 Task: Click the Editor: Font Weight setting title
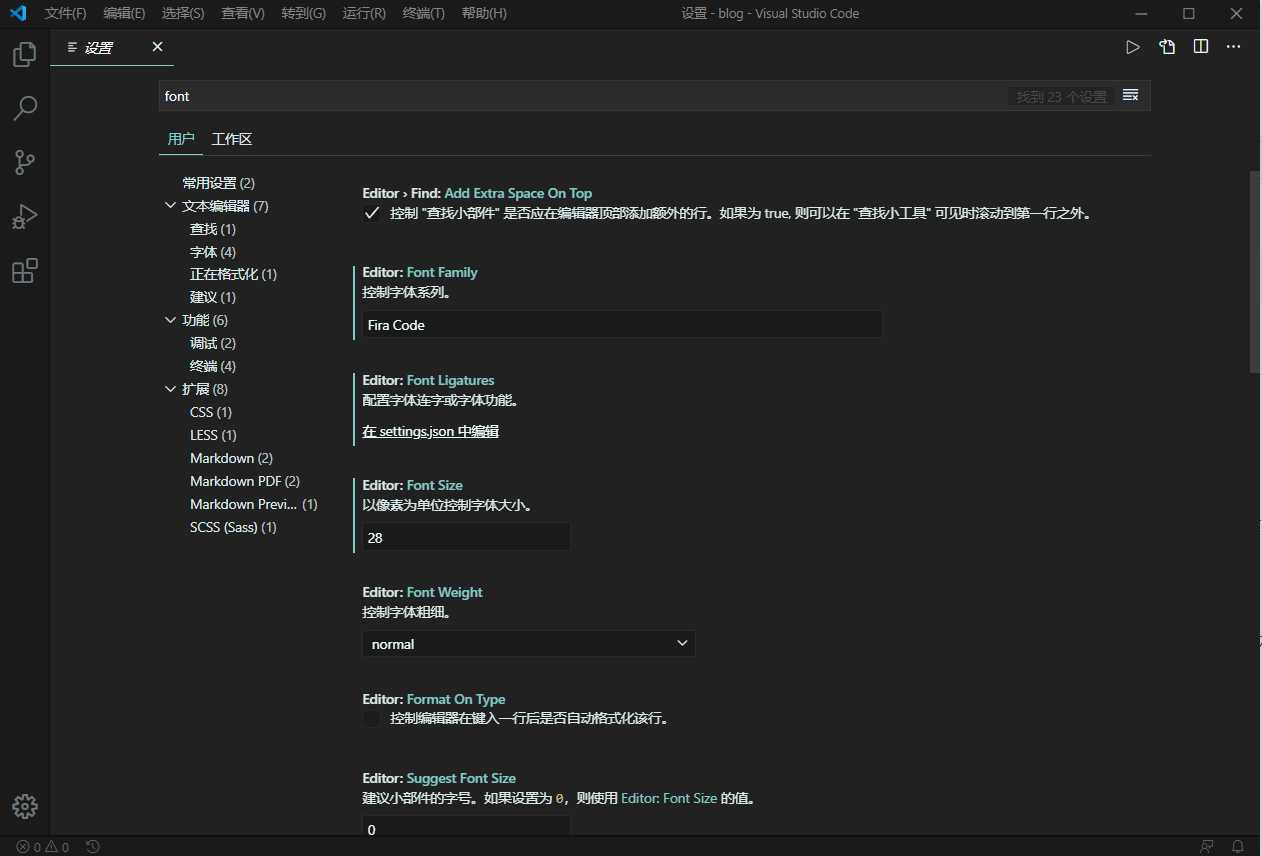tap(422, 592)
